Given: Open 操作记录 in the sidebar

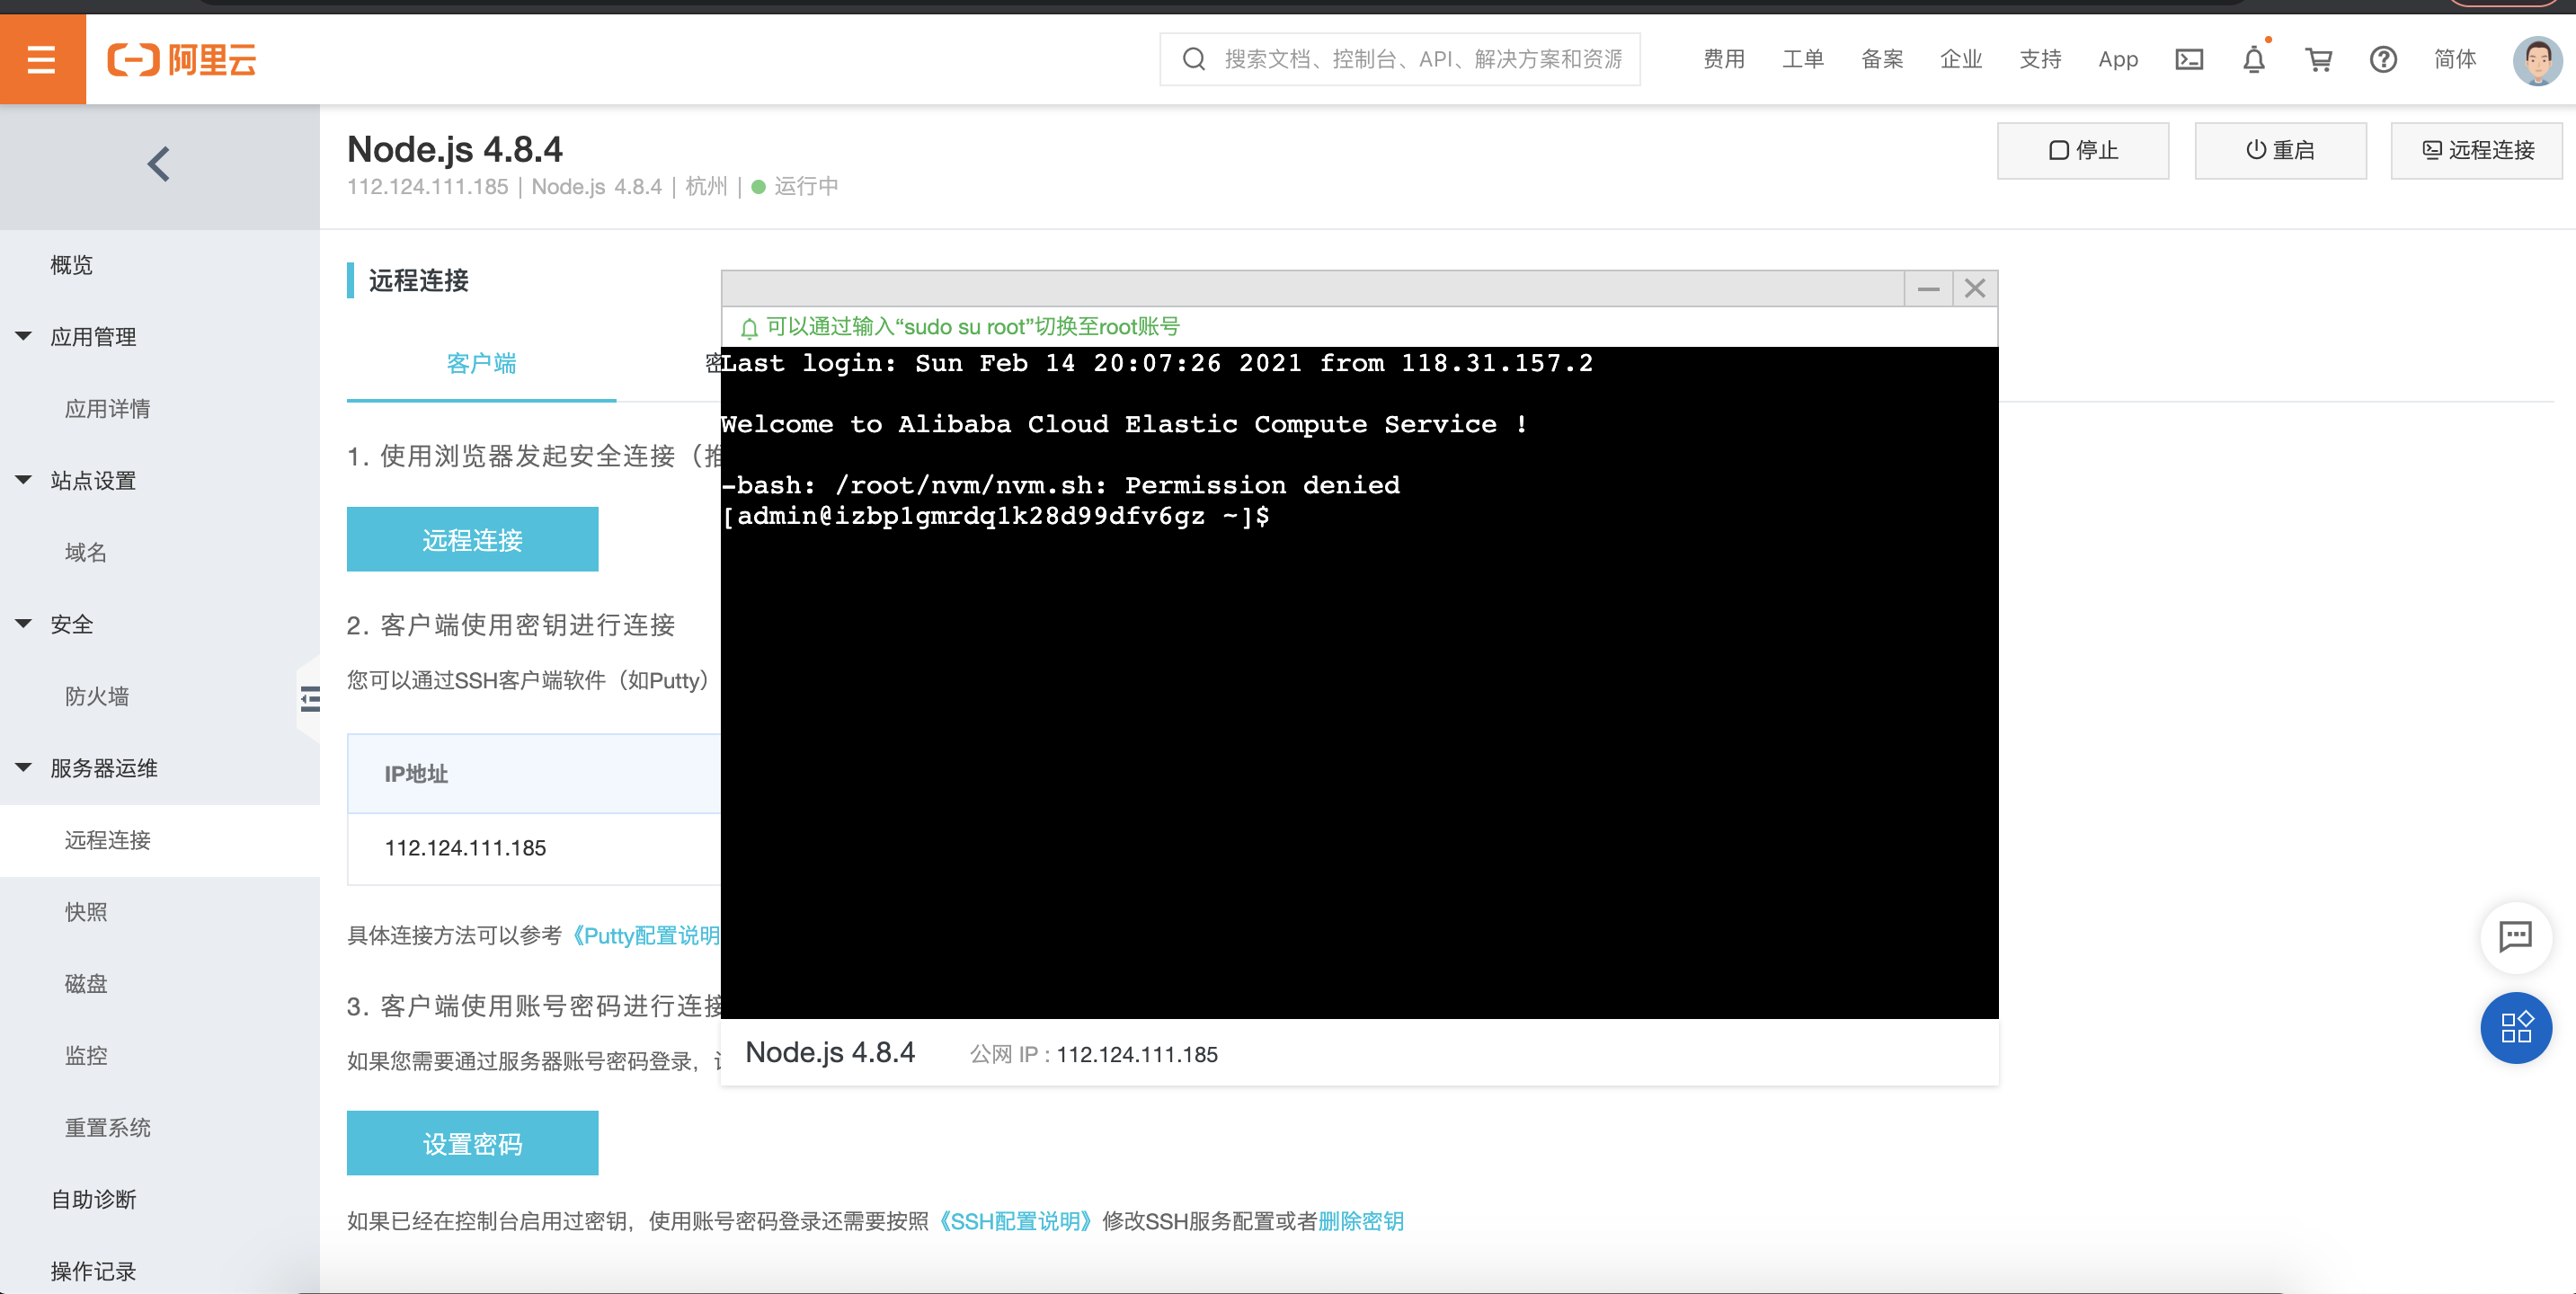Looking at the screenshot, I should pos(94,1271).
